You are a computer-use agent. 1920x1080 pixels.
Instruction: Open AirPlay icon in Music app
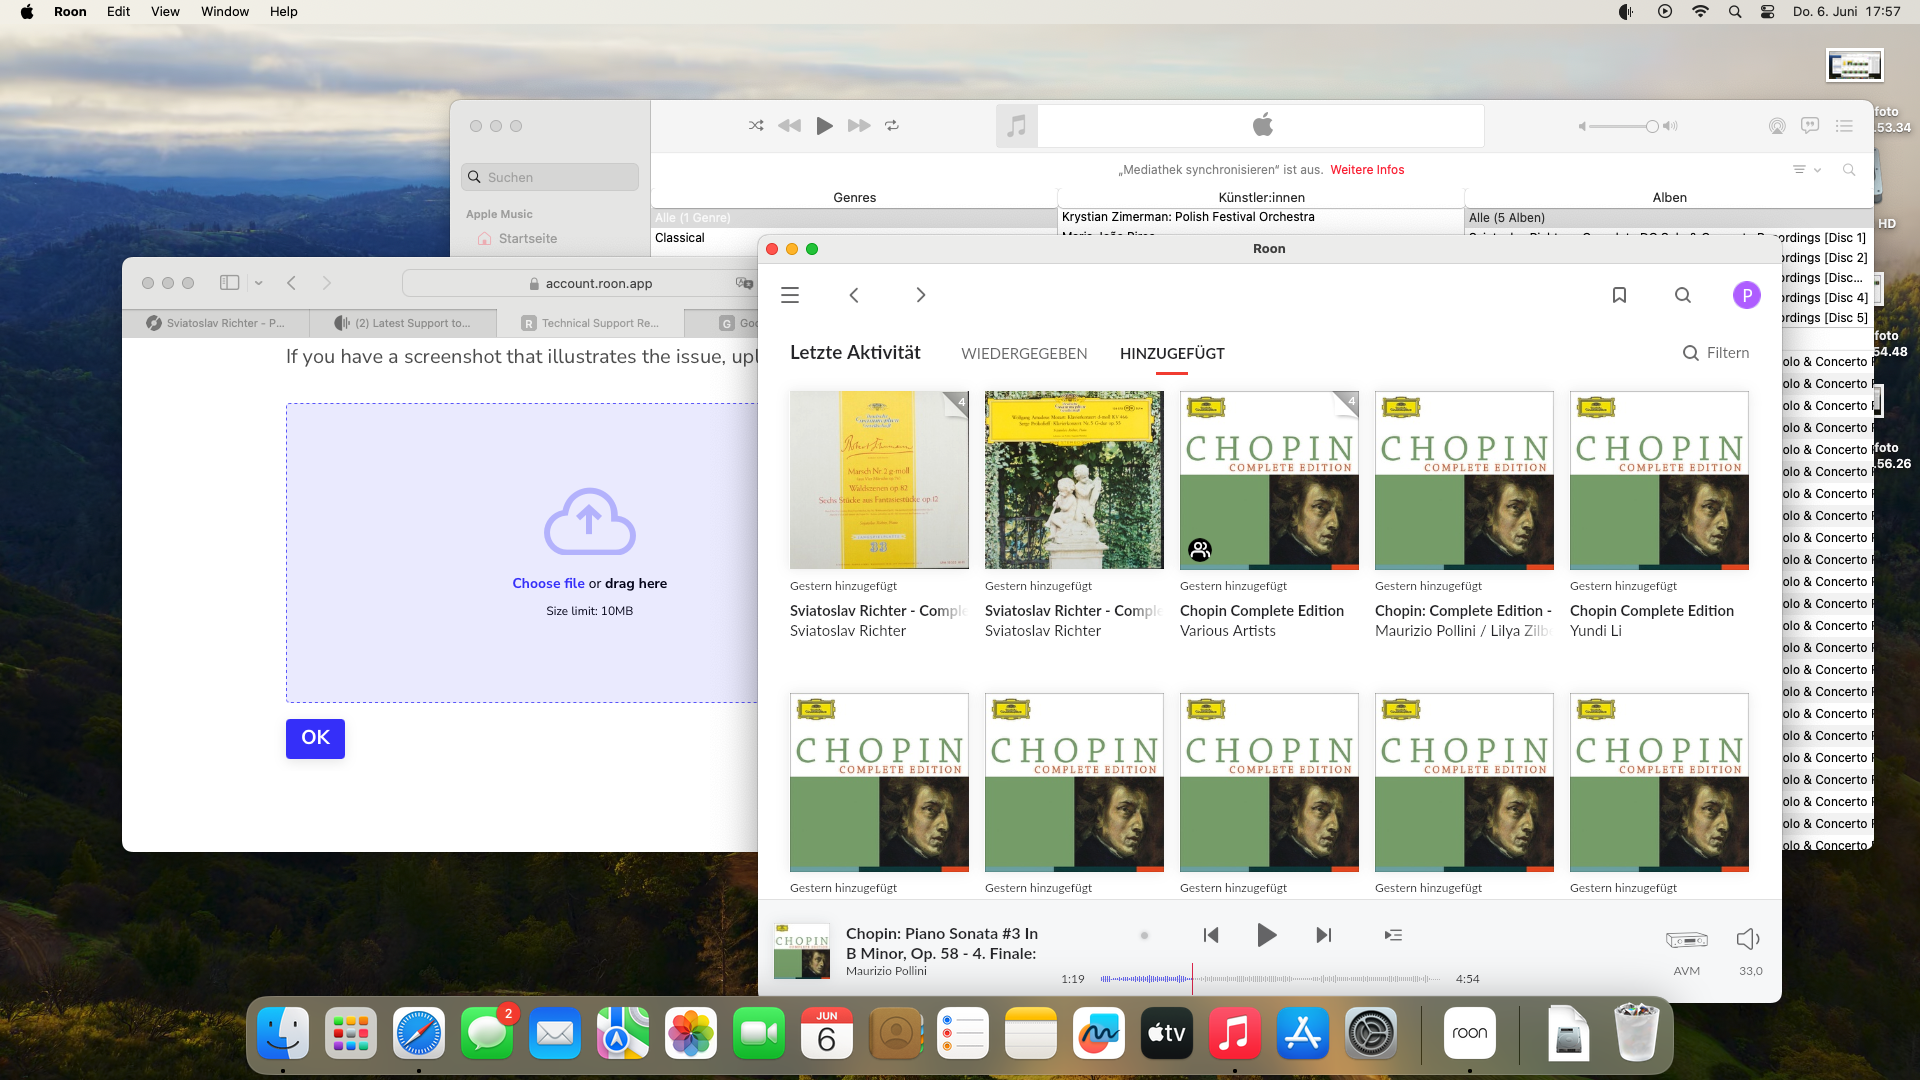coord(1777,126)
